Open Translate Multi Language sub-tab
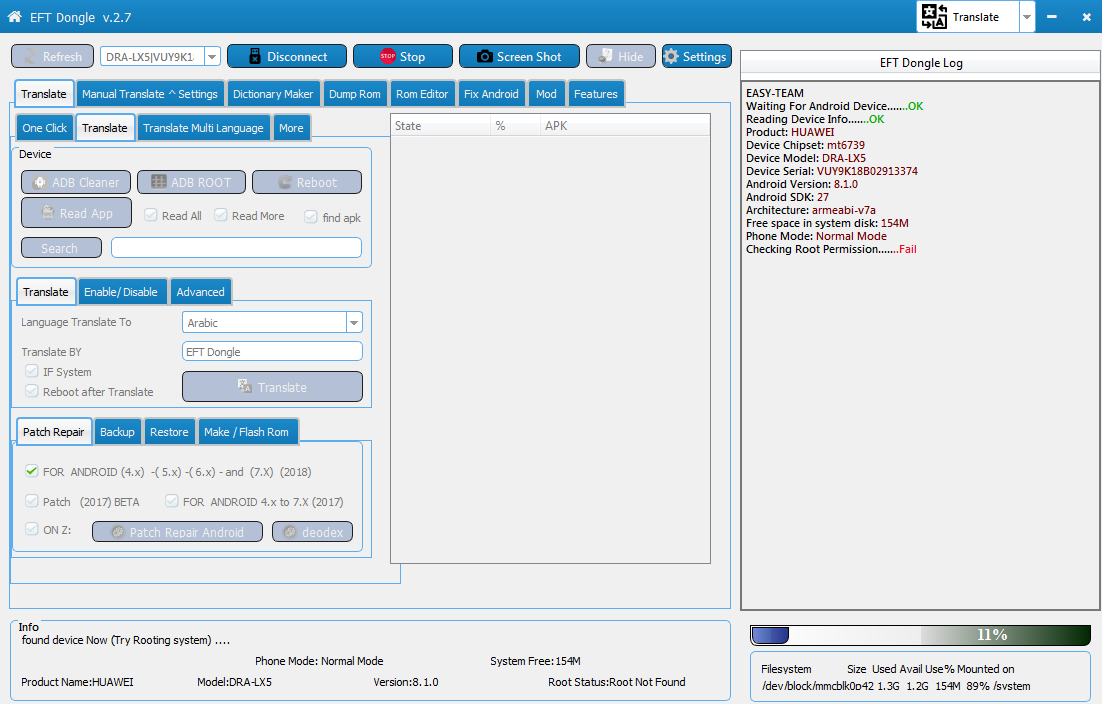 point(203,128)
